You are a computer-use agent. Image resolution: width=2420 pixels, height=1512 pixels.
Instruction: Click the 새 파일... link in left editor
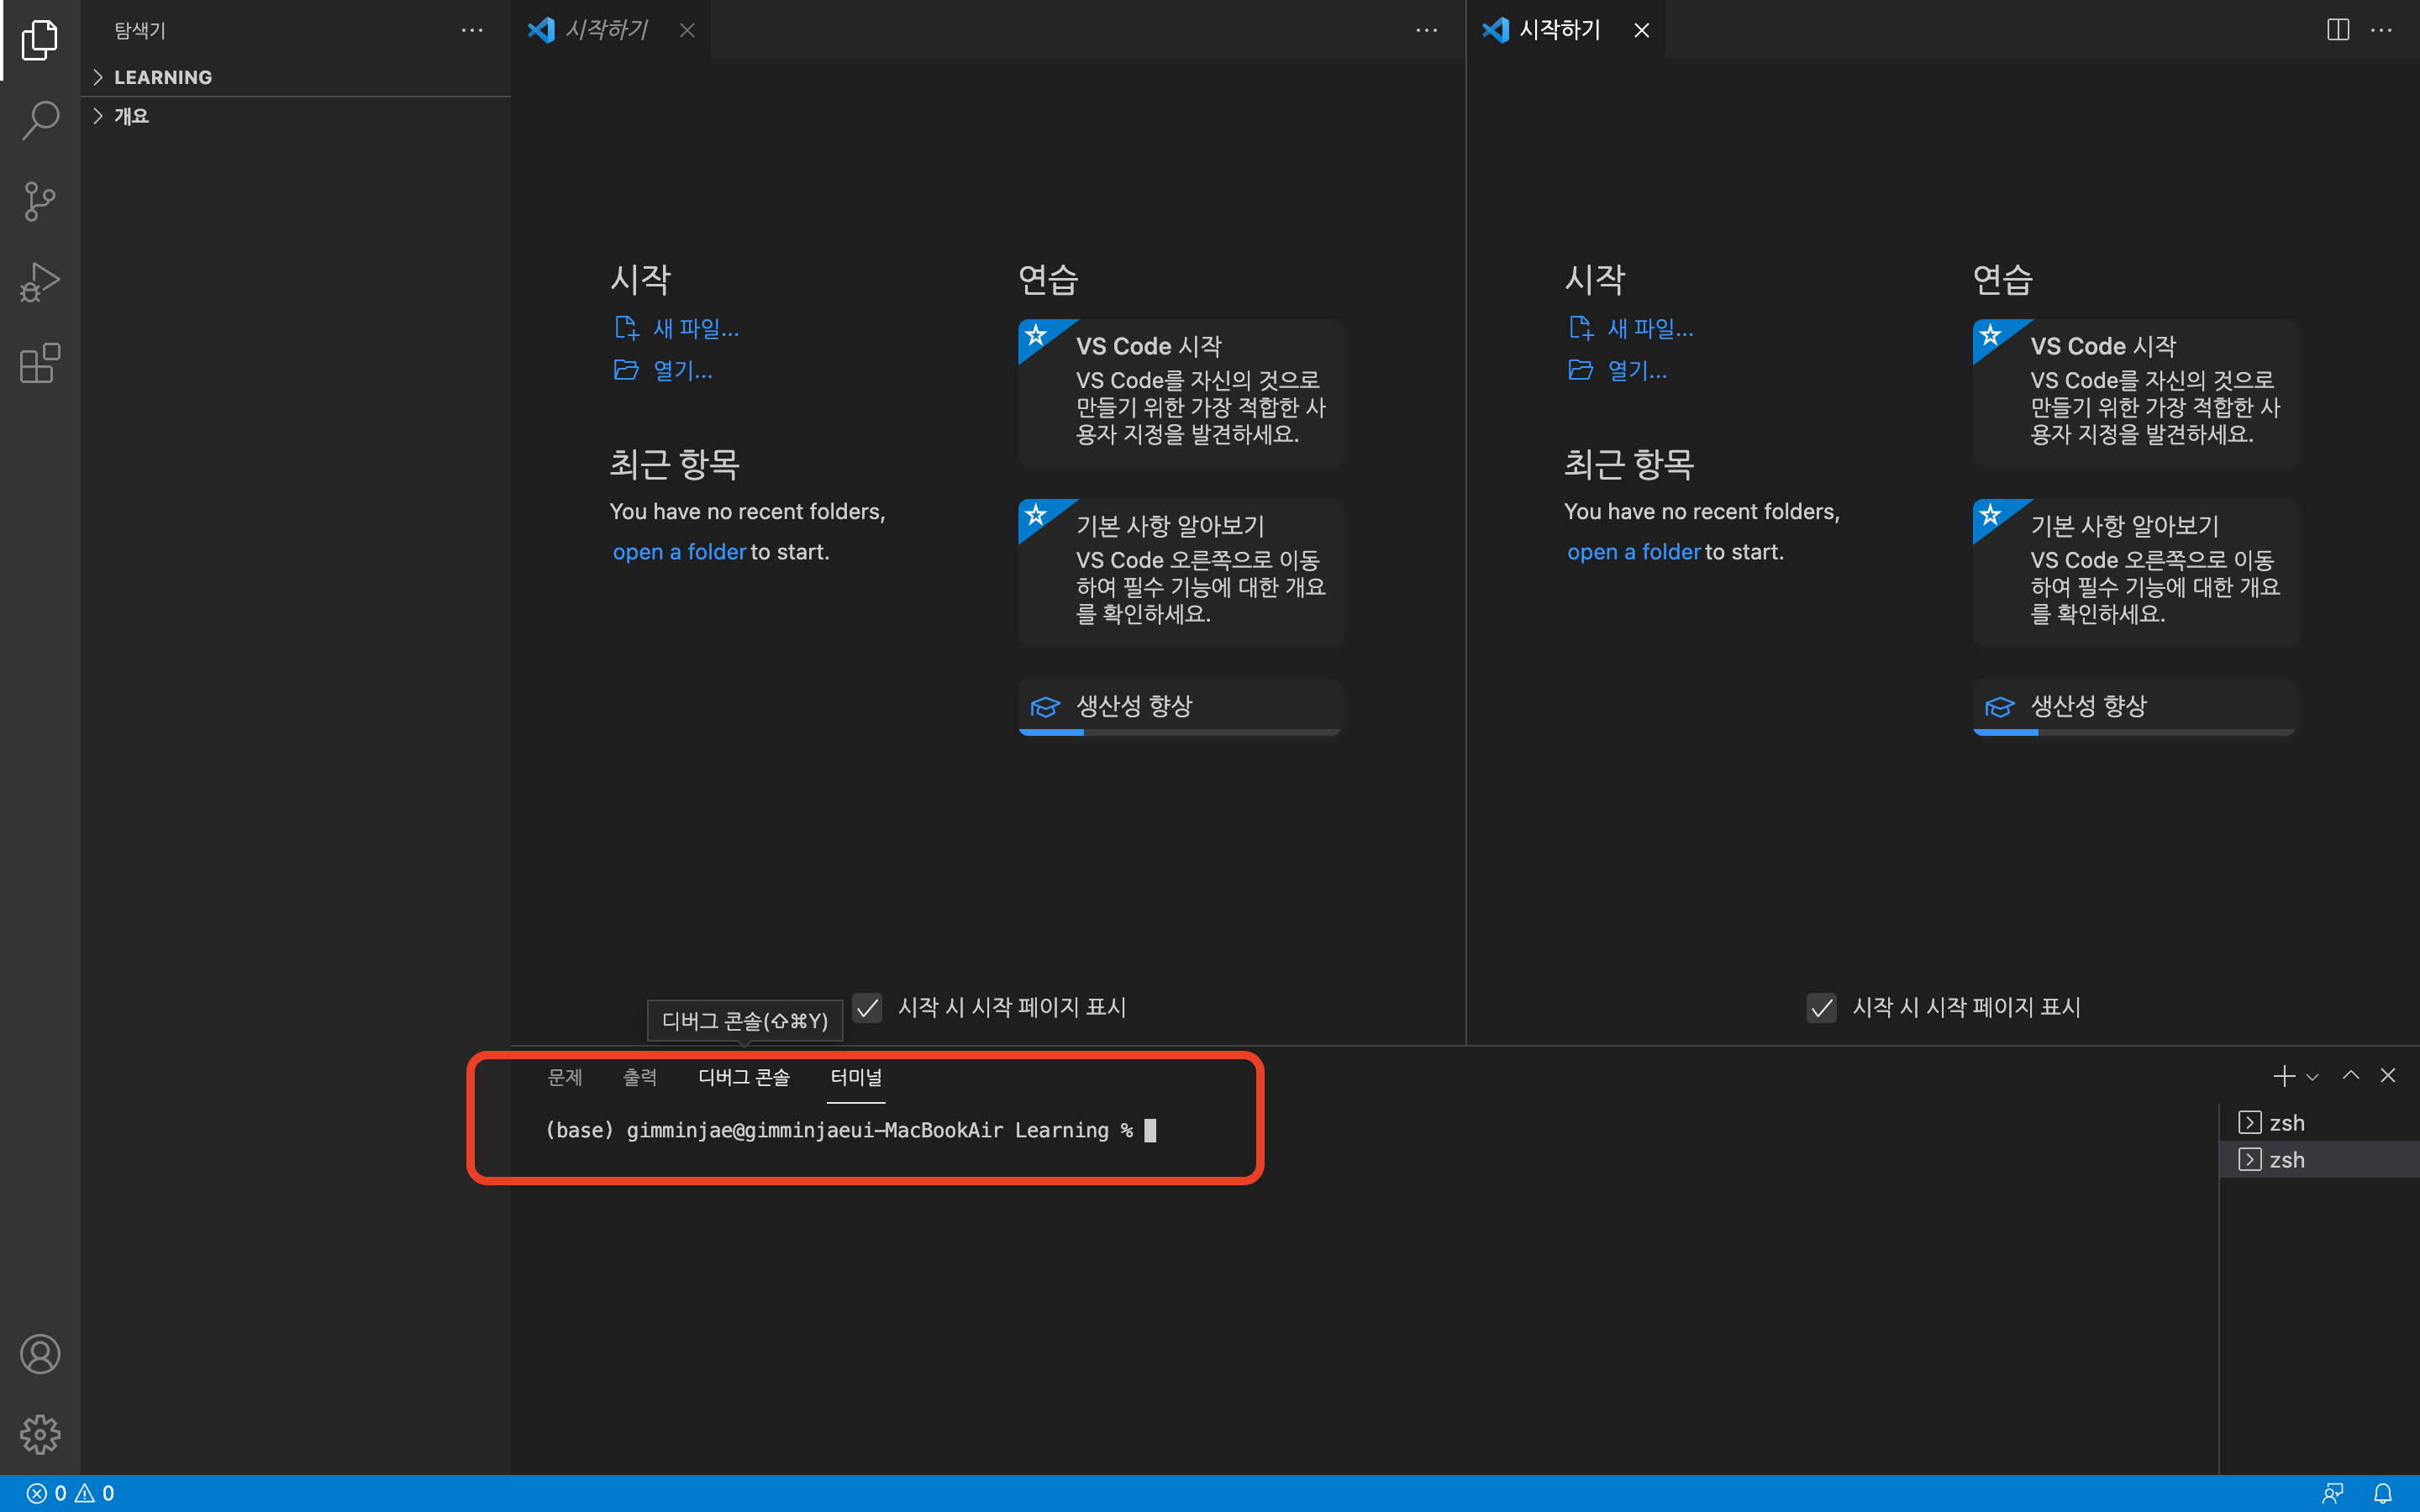pyautogui.click(x=695, y=328)
